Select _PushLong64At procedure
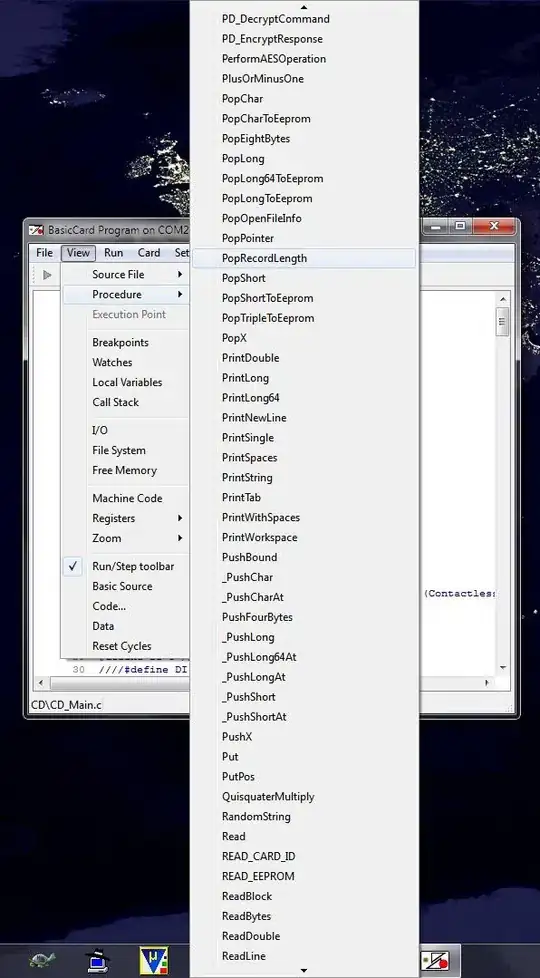 304,657
